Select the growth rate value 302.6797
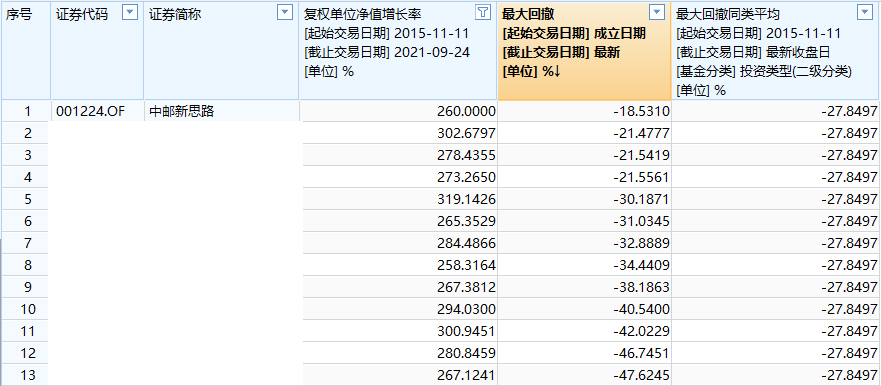Viewport: 881px width, 386px height. [x=466, y=134]
